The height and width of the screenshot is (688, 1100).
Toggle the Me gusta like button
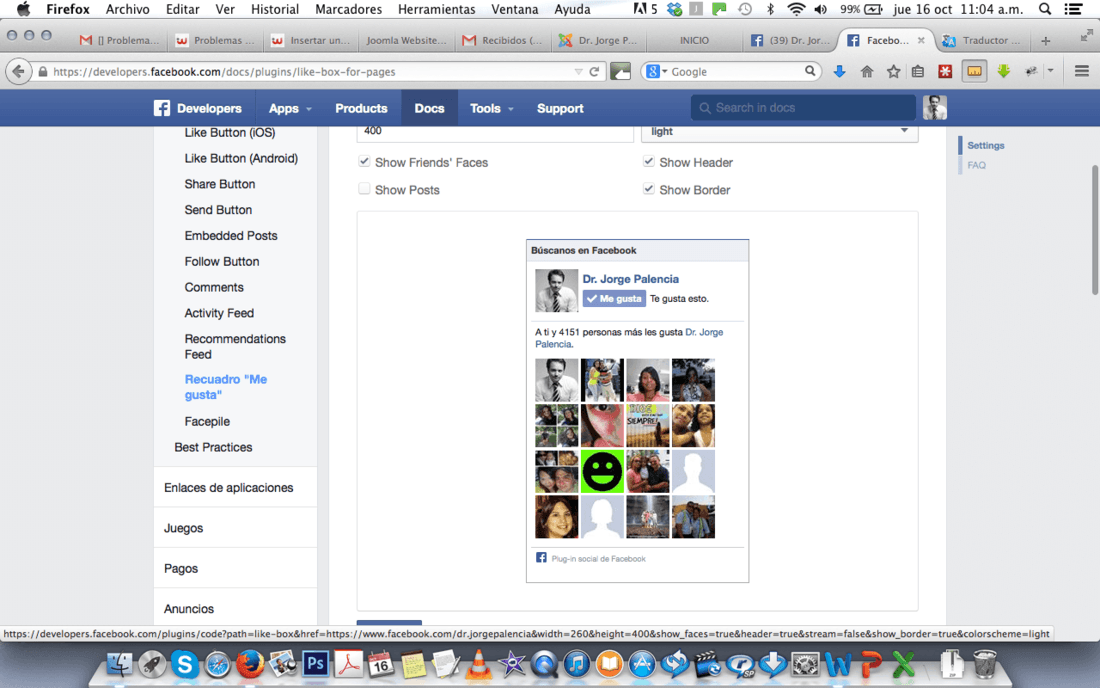[x=614, y=299]
